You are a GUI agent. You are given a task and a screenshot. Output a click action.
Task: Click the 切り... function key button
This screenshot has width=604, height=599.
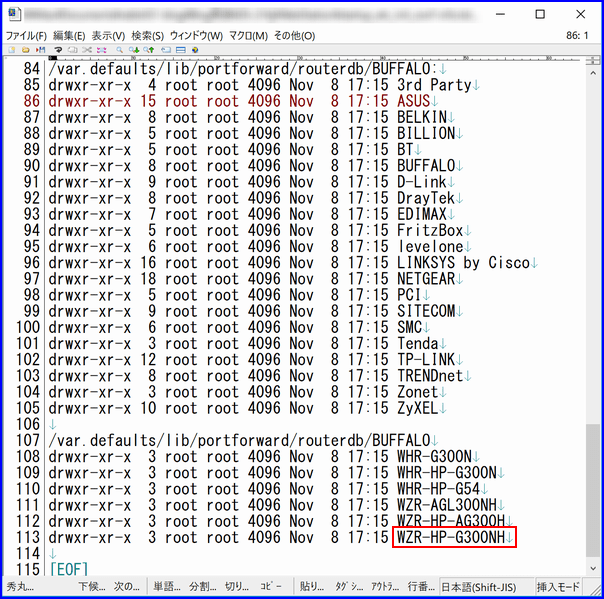(237, 587)
